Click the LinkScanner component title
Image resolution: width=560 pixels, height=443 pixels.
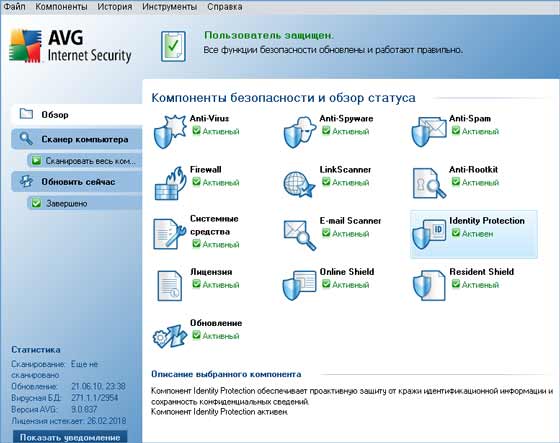[x=345, y=169]
